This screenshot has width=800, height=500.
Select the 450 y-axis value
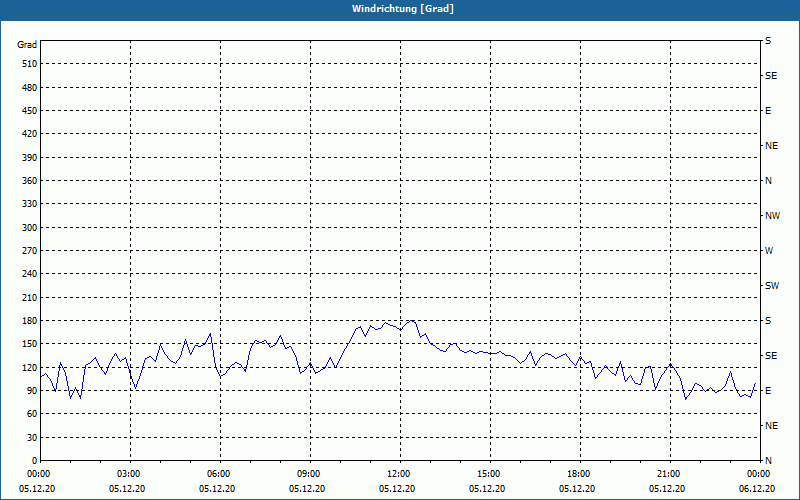pyautogui.click(x=30, y=111)
